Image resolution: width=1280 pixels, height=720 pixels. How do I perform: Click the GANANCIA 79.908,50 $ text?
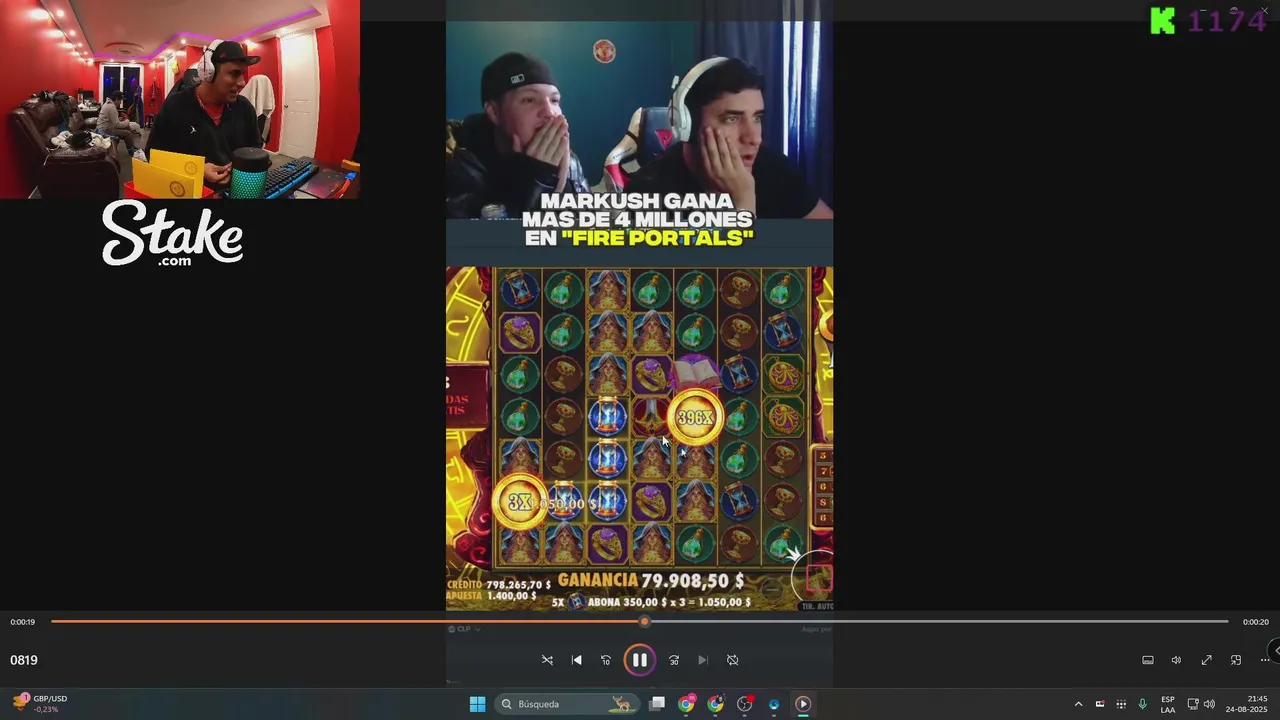point(651,580)
